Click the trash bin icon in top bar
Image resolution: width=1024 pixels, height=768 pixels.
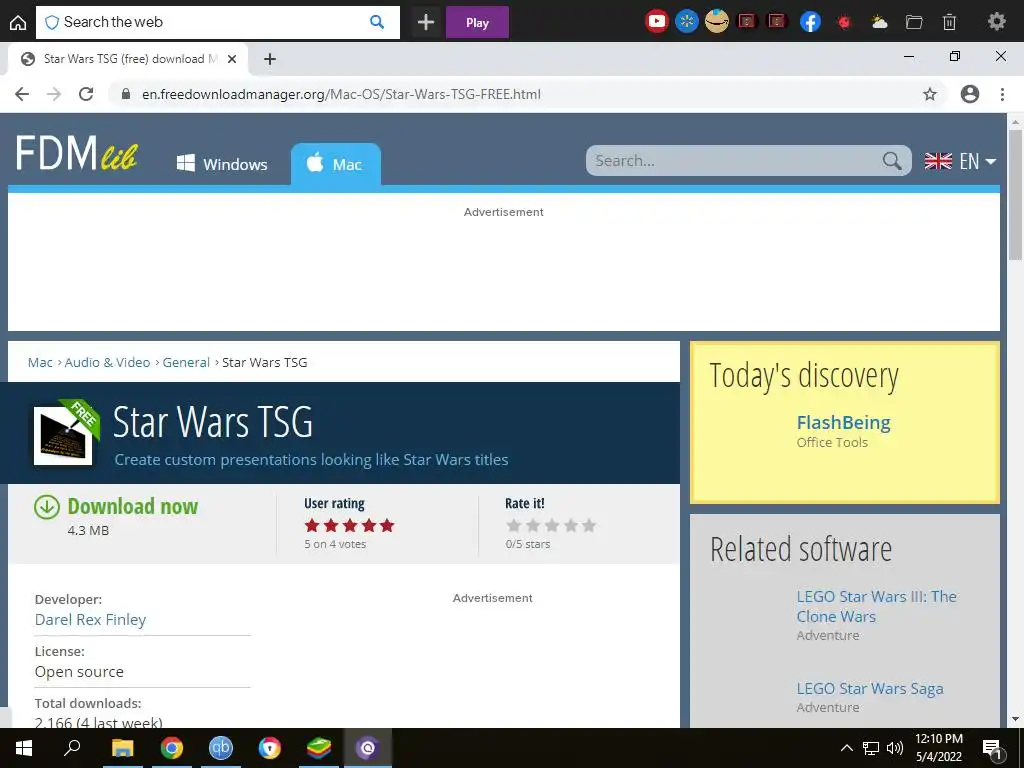pos(950,22)
